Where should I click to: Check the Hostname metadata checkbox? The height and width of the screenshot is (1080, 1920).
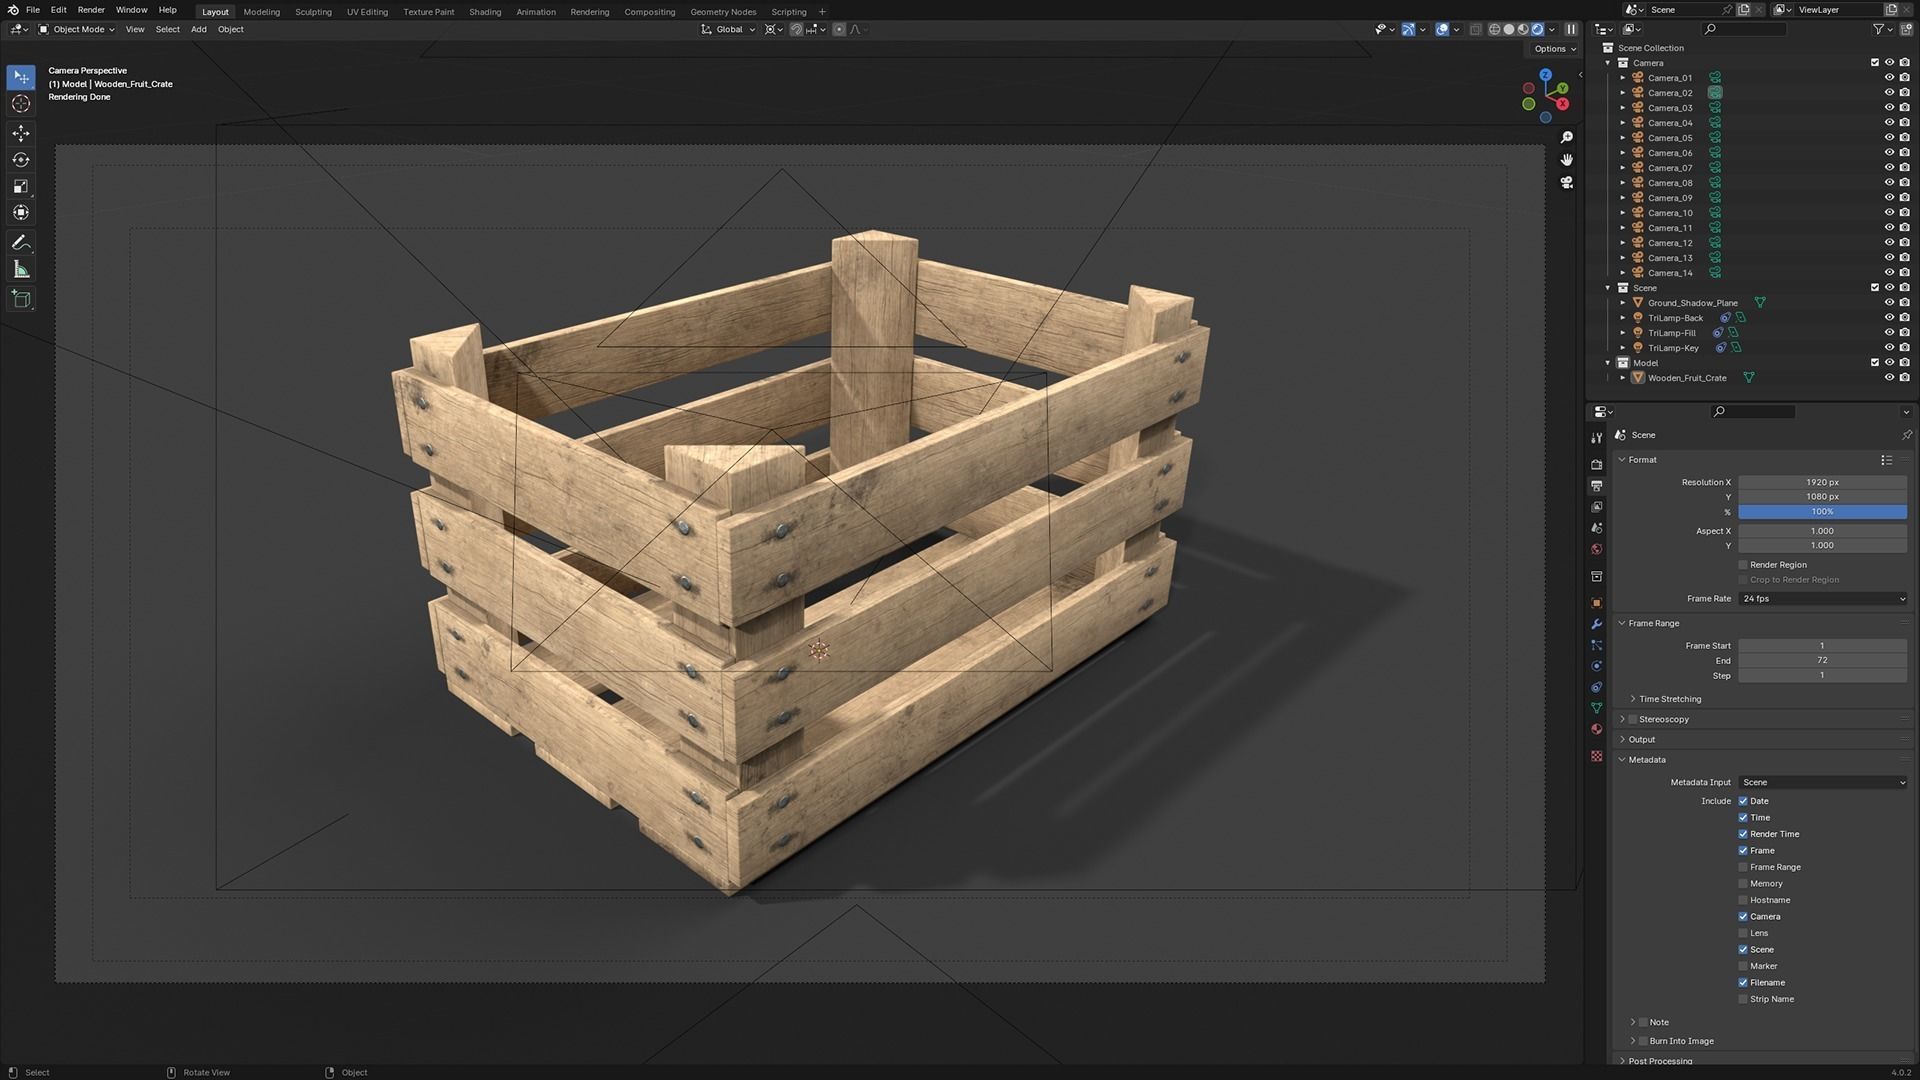click(1743, 900)
